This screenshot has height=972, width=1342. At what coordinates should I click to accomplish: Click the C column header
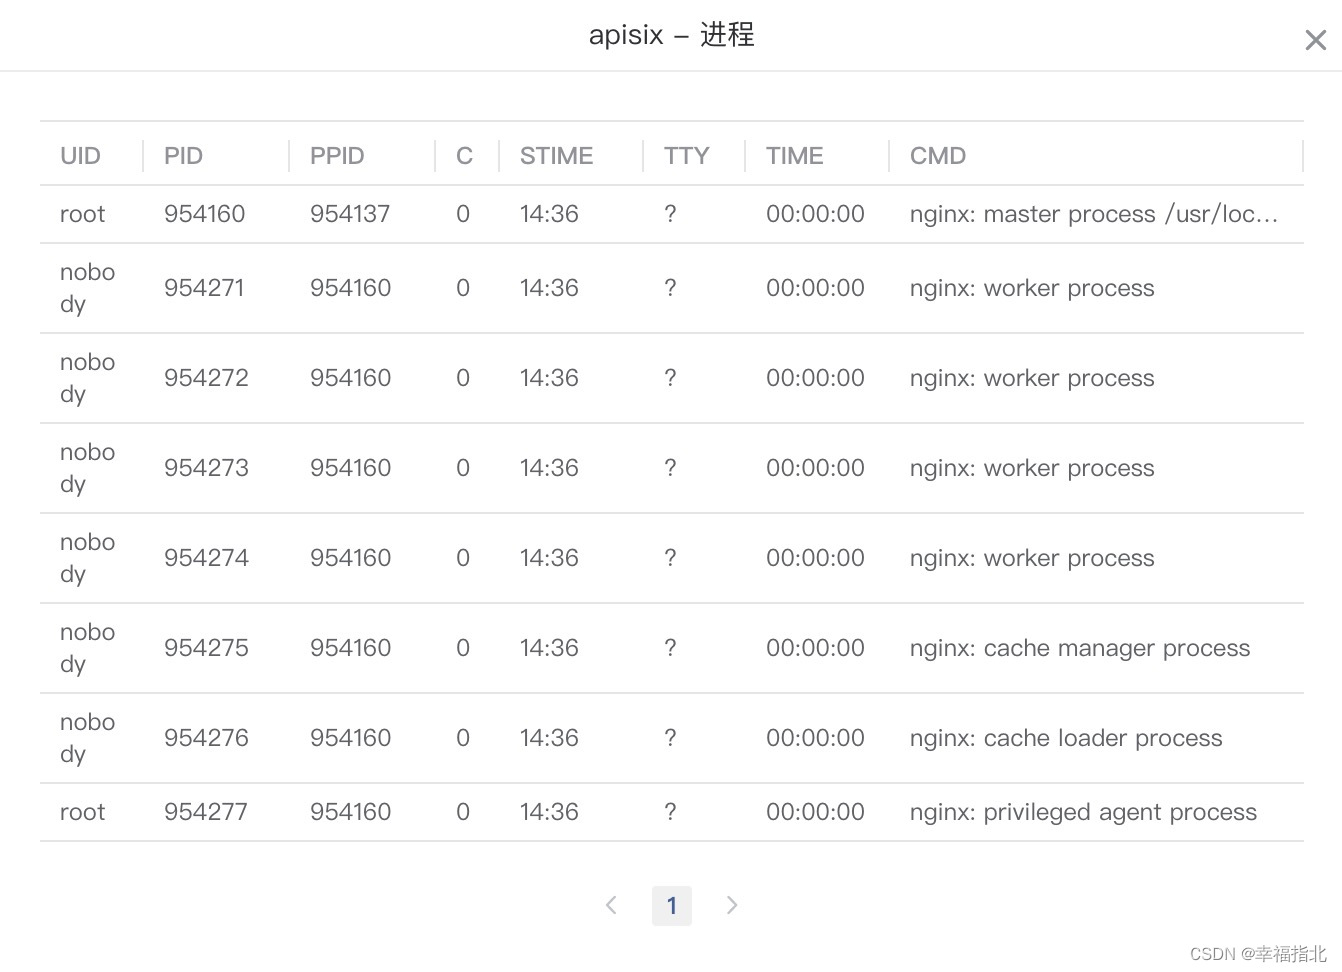point(464,156)
